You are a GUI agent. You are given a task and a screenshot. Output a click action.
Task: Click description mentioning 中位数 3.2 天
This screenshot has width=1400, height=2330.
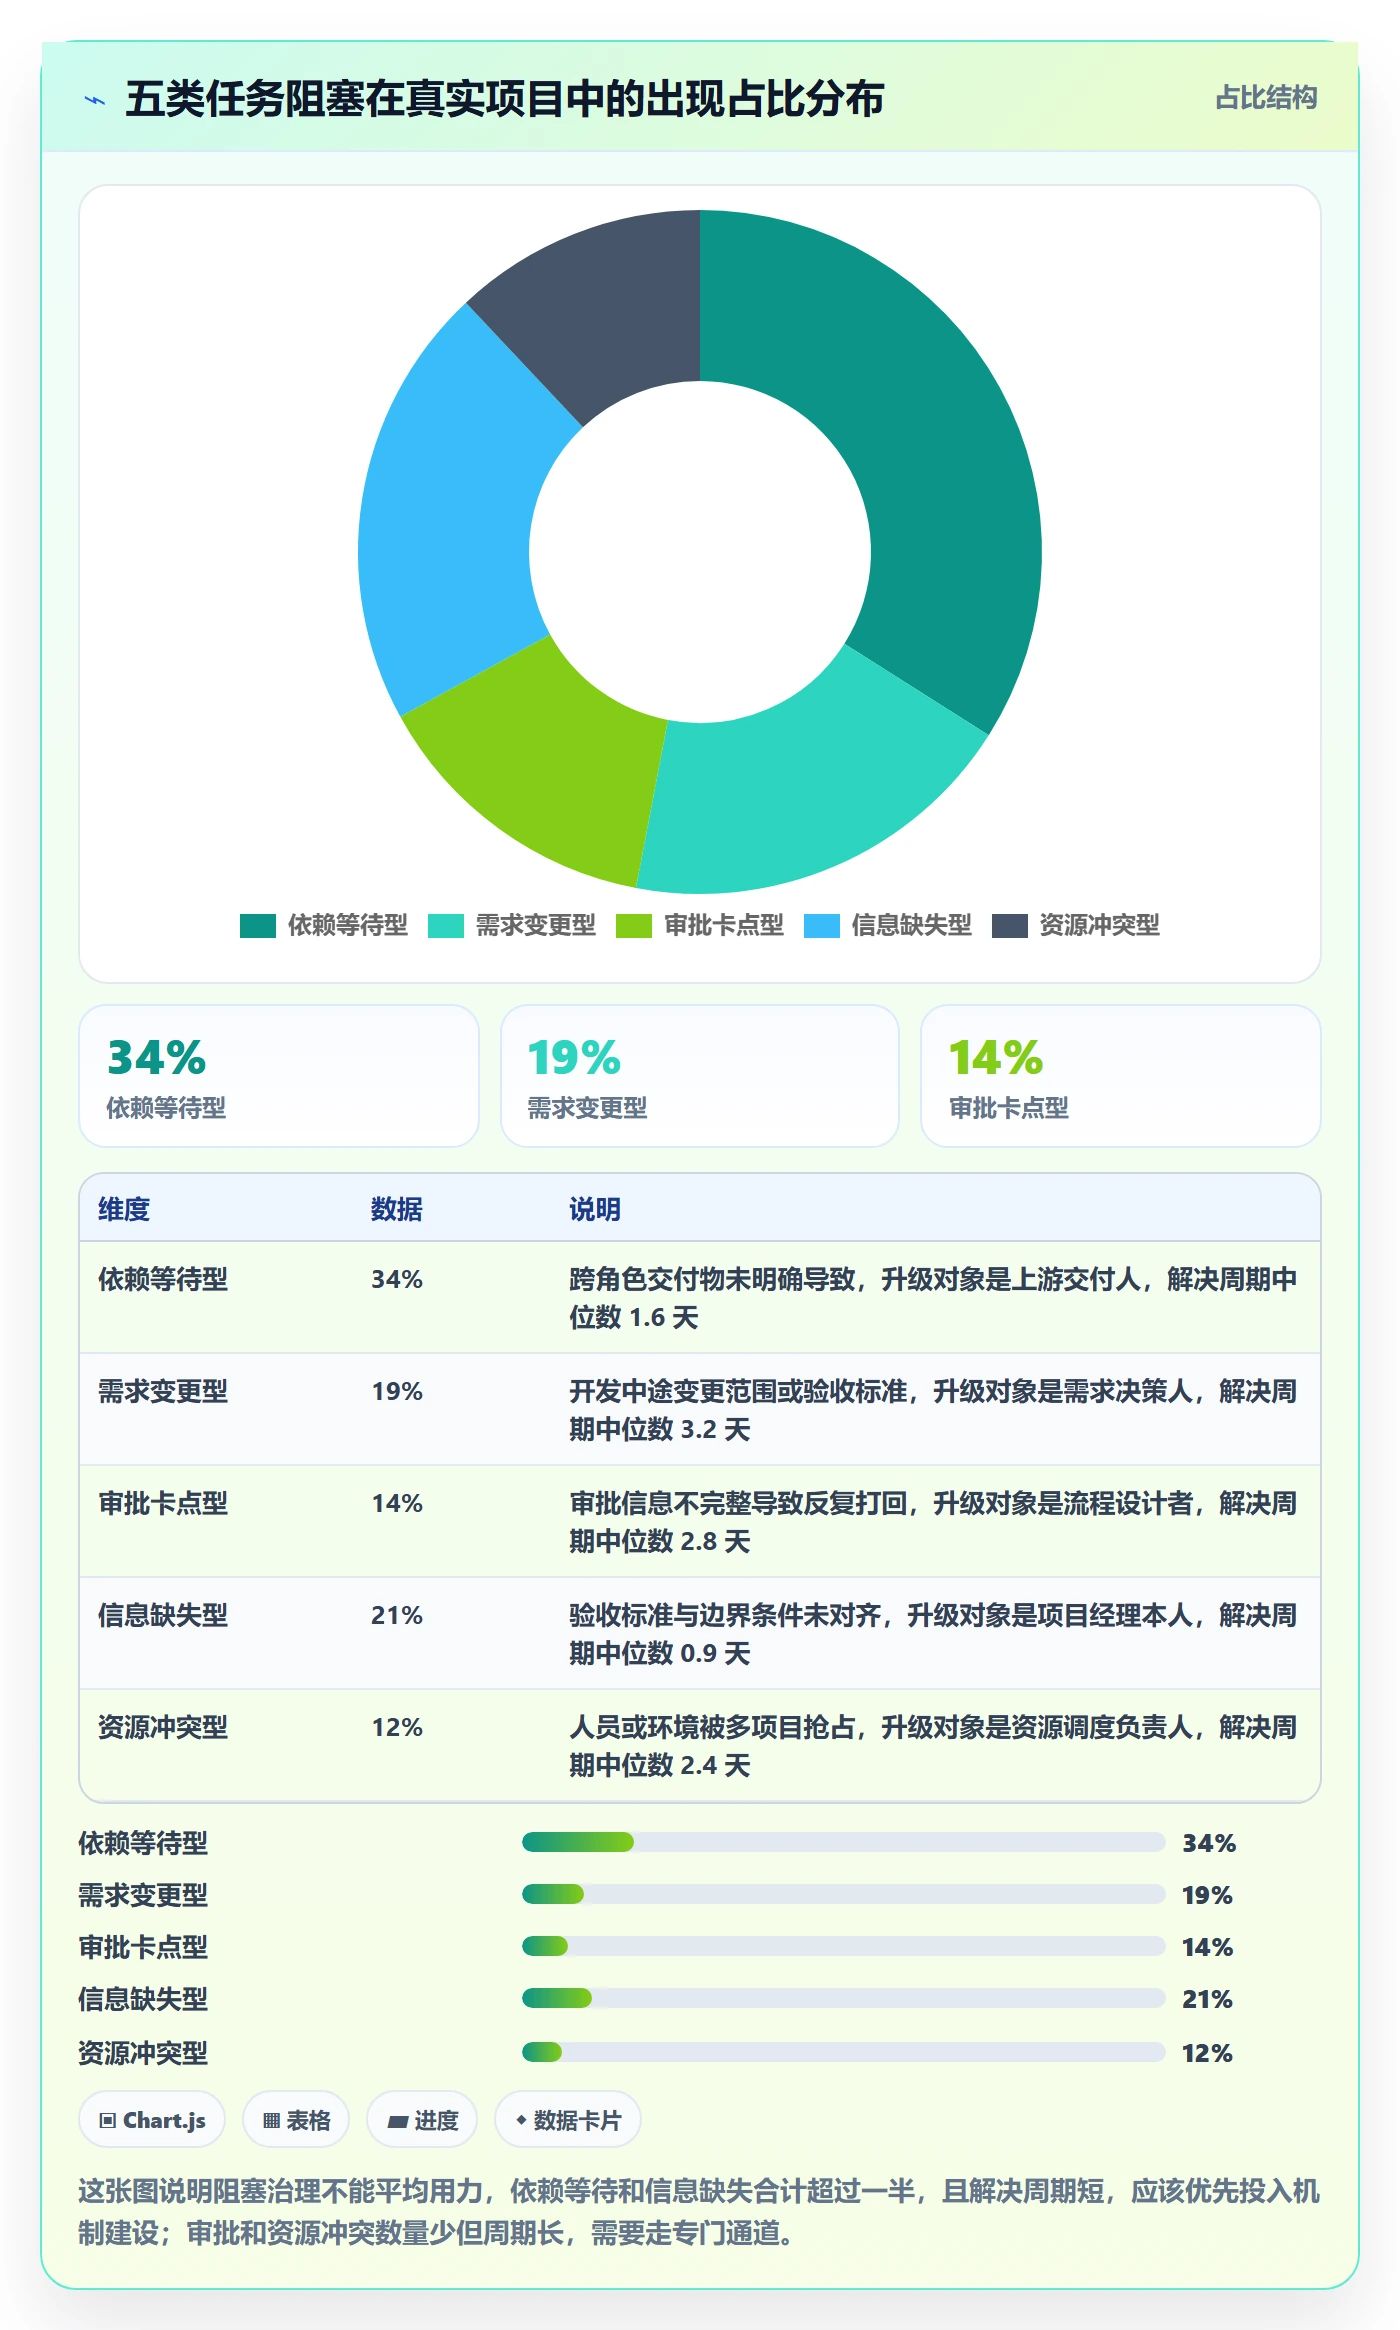click(x=934, y=1410)
